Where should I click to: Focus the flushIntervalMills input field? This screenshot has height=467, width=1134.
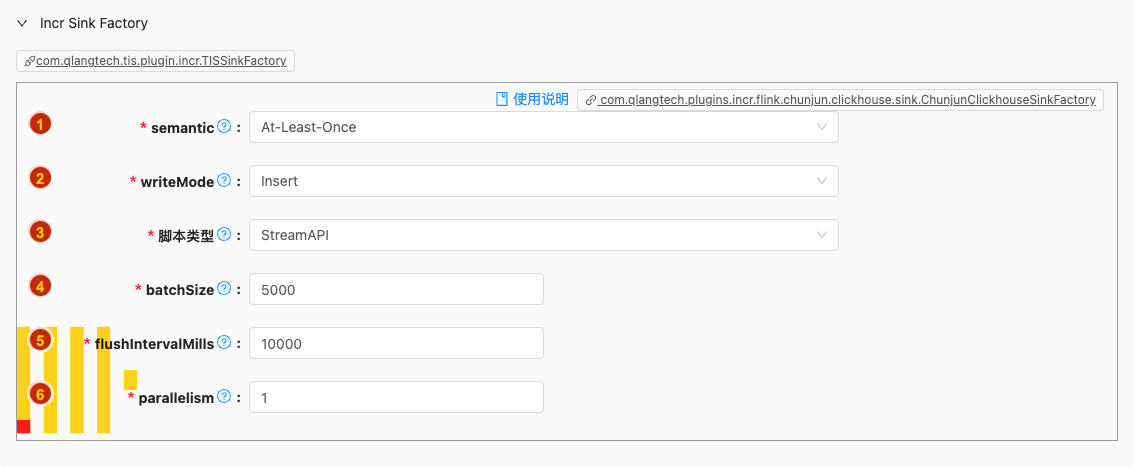(x=396, y=343)
